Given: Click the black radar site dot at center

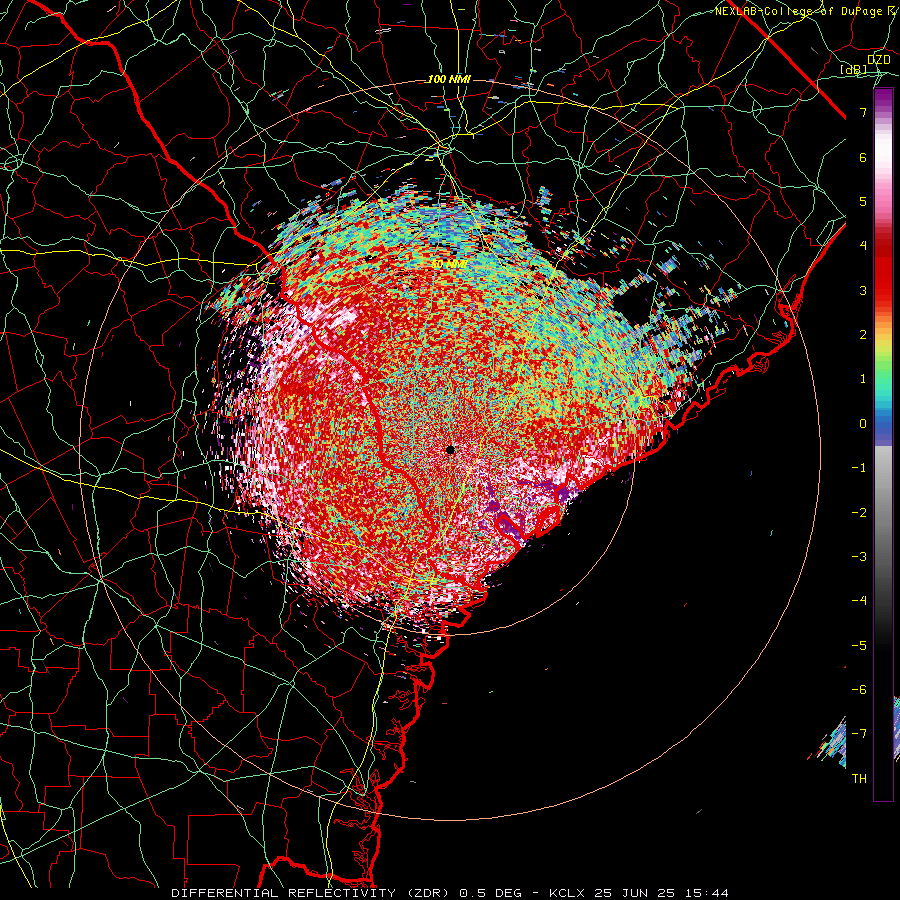Looking at the screenshot, I should tap(451, 450).
